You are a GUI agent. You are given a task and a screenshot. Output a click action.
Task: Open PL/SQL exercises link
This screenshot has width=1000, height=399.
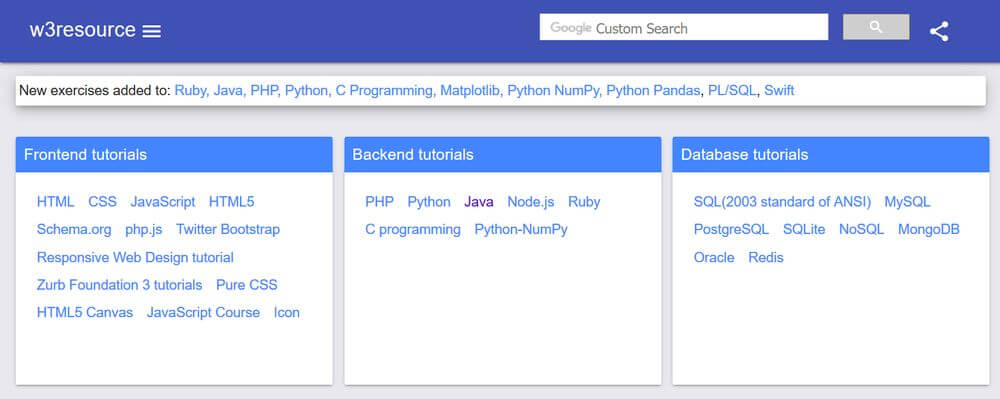pyautogui.click(x=733, y=91)
